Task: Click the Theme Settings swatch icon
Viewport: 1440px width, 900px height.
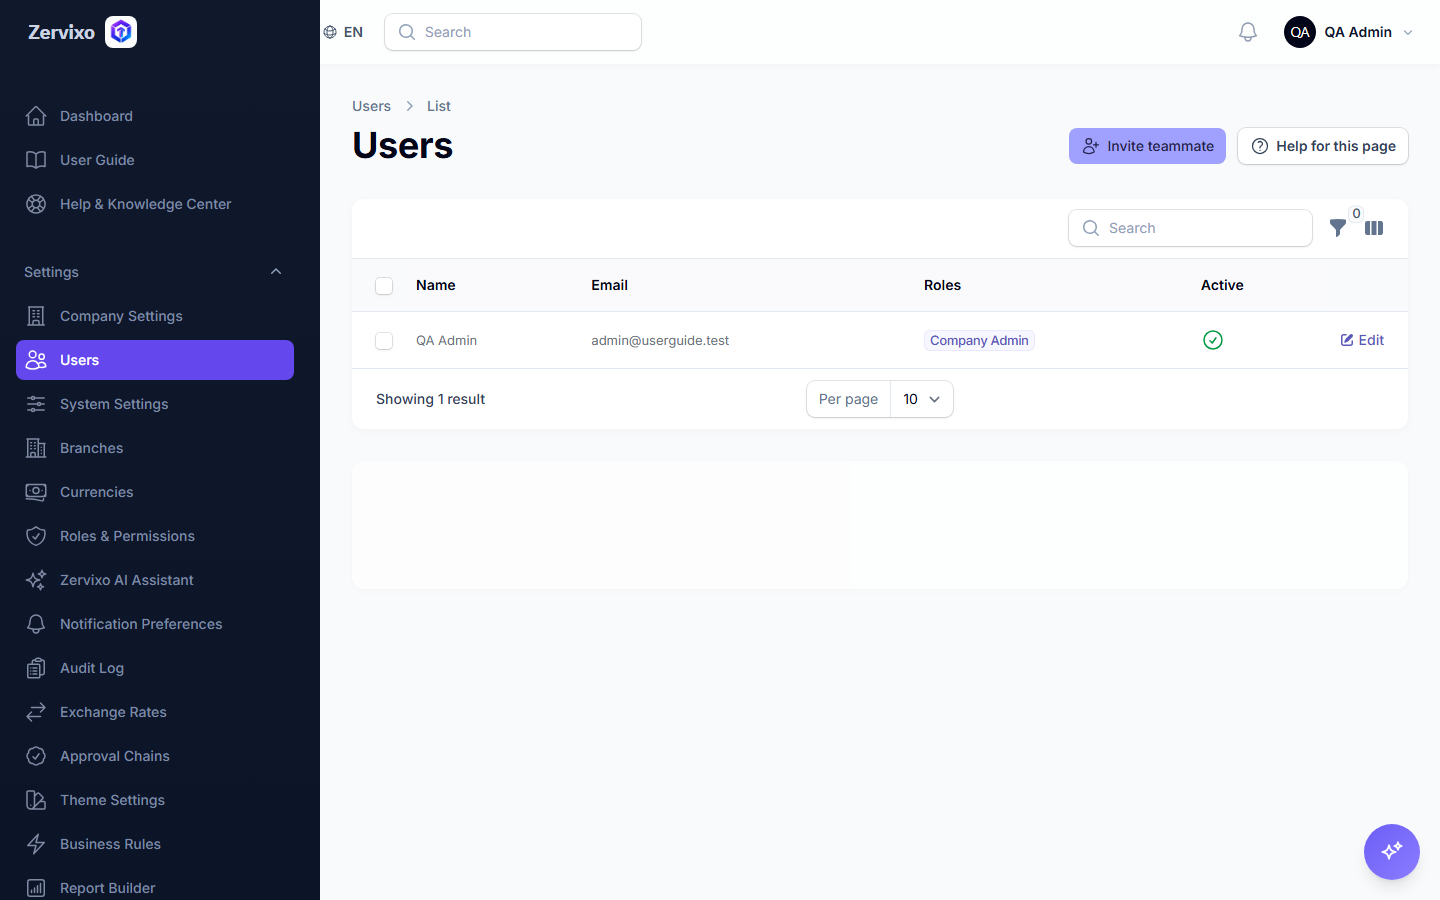Action: [36, 800]
